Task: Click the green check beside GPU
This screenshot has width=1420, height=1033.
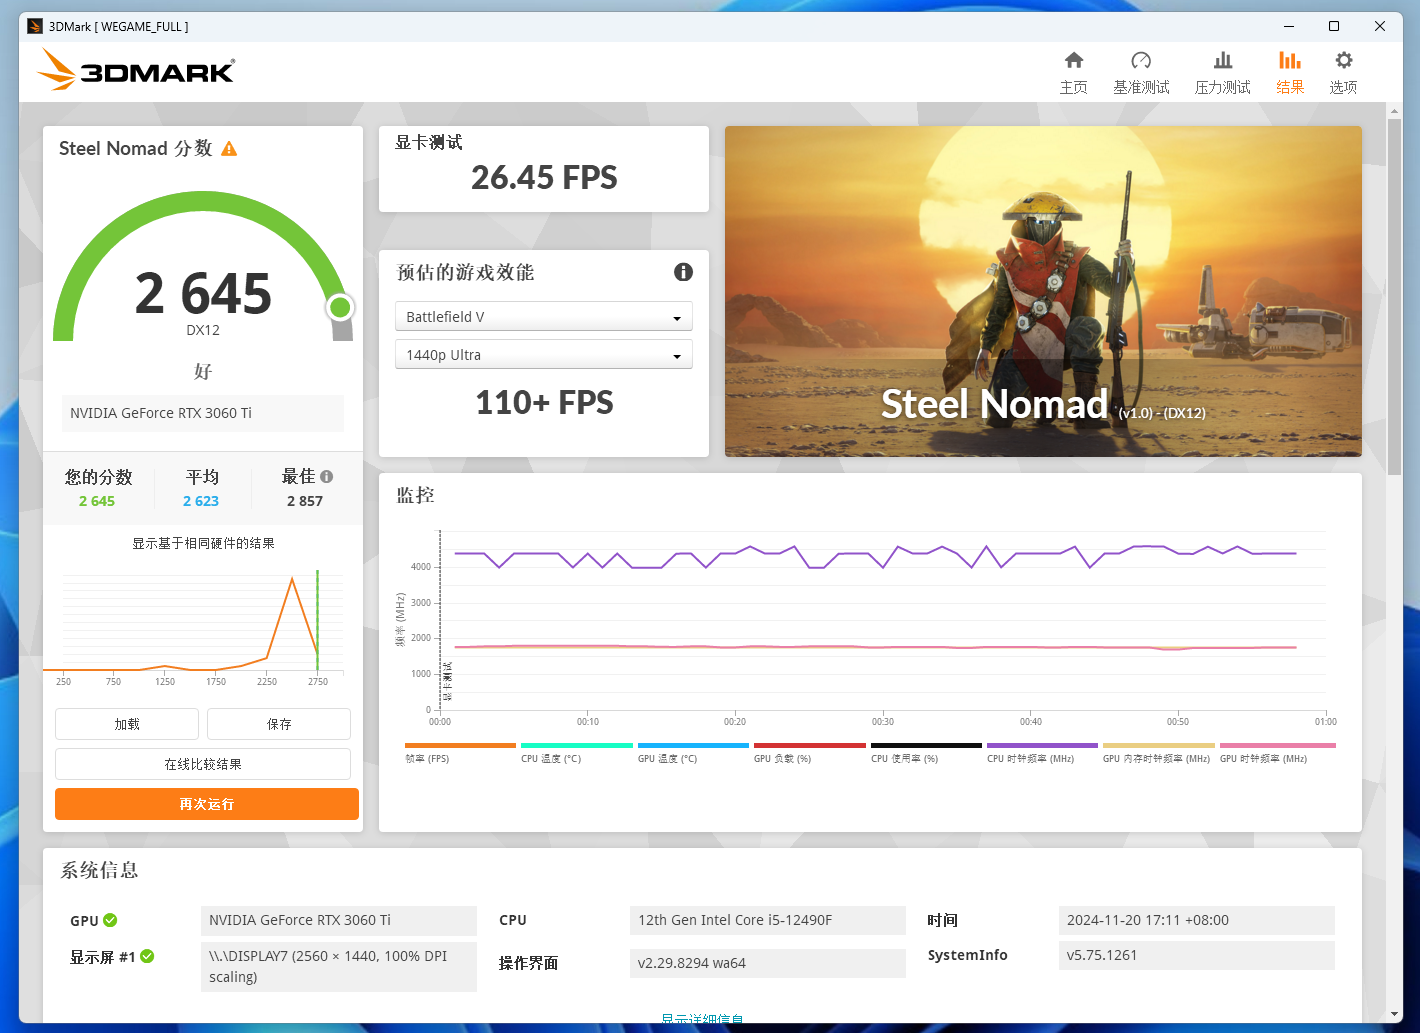Action: pyautogui.click(x=110, y=920)
